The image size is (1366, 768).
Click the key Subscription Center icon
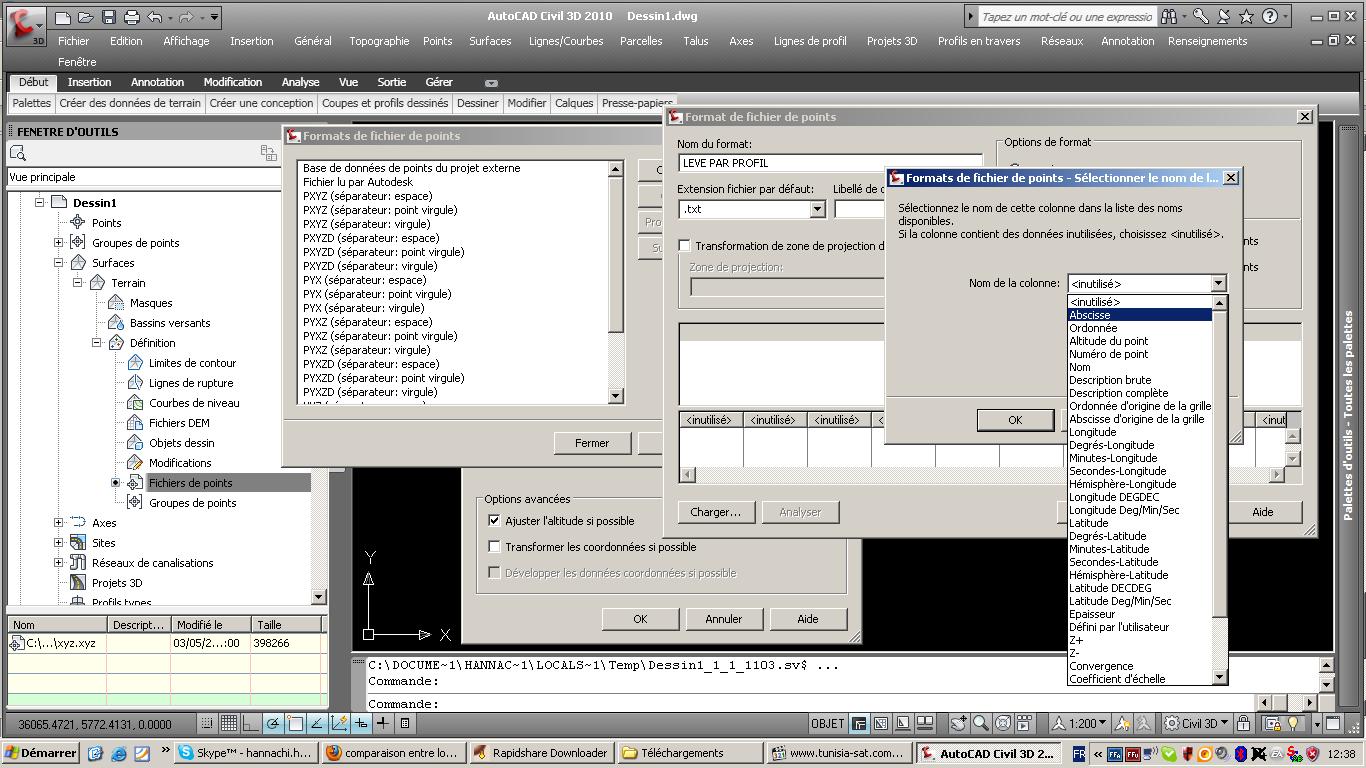pos(1200,17)
